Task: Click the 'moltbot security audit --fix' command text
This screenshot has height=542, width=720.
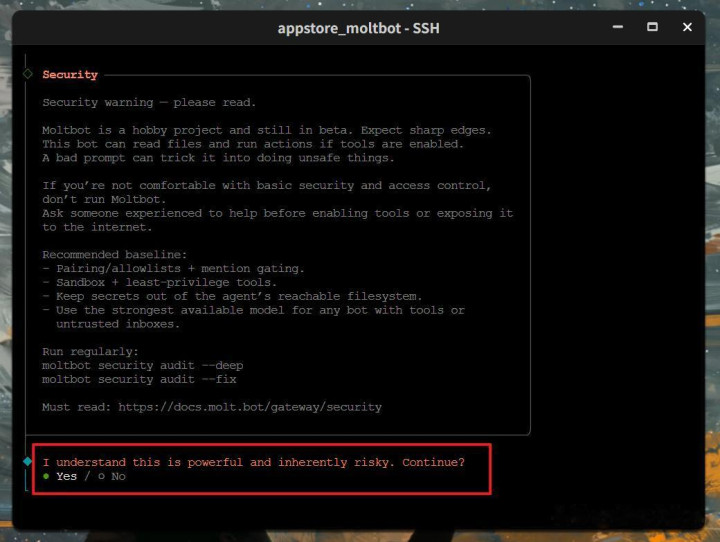Action: pos(139,379)
